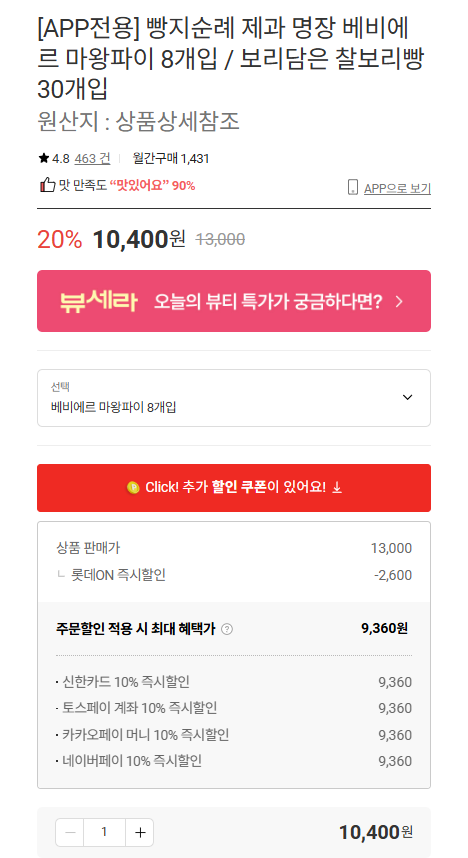Select 신한카드 10% 즉시할인 row

234,682
